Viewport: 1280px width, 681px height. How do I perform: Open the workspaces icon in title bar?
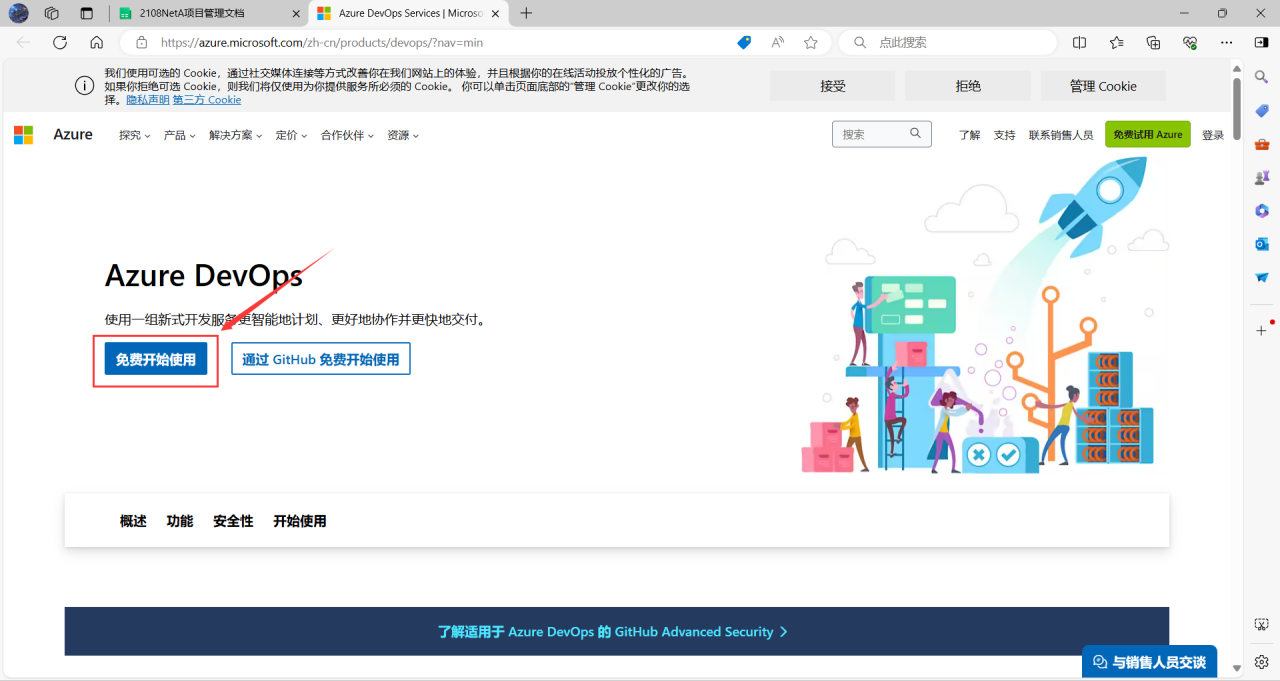tap(52, 13)
